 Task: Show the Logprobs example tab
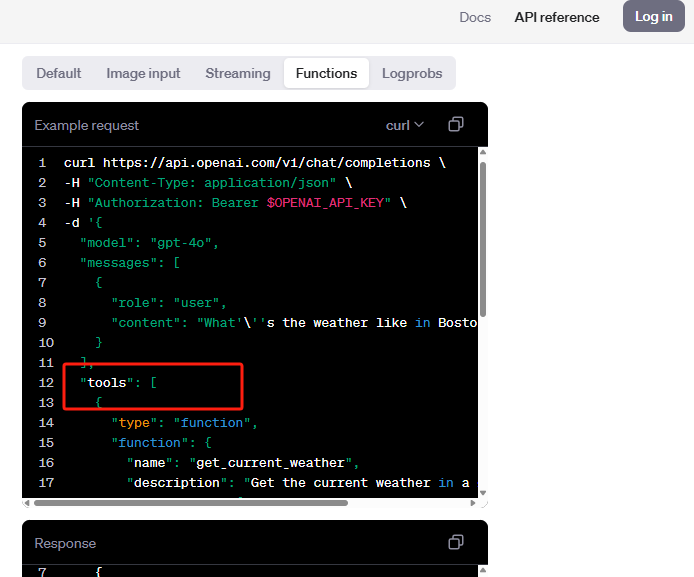tap(412, 73)
